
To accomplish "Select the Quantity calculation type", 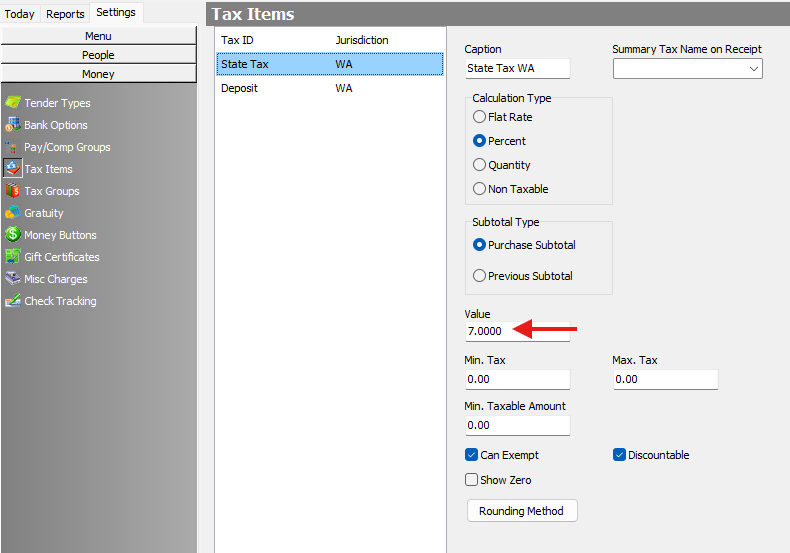I will click(479, 165).
